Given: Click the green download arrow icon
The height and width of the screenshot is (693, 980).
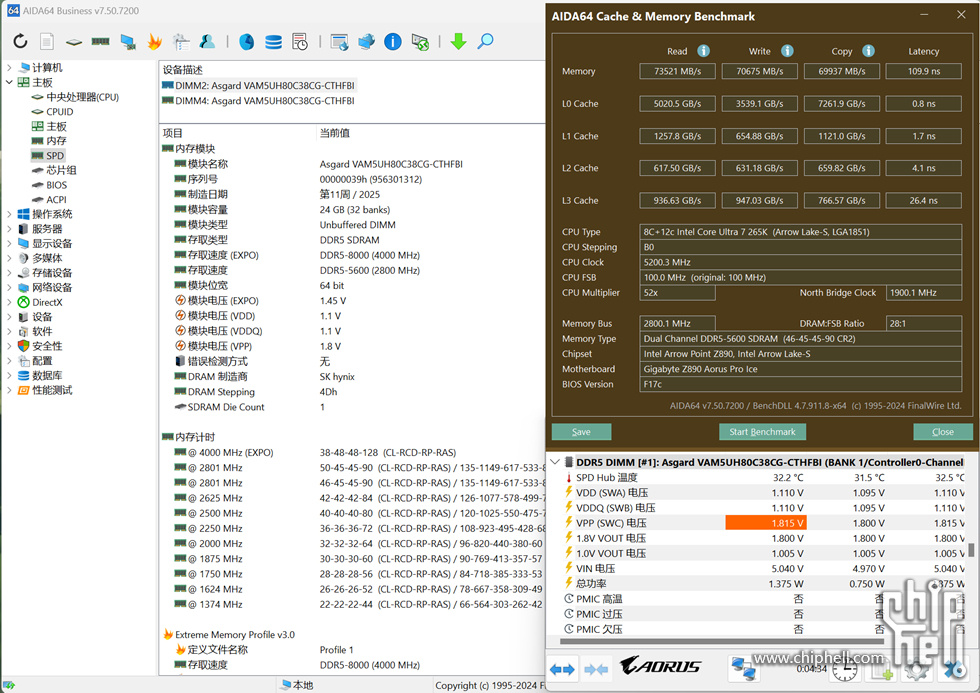Looking at the screenshot, I should coord(458,41).
